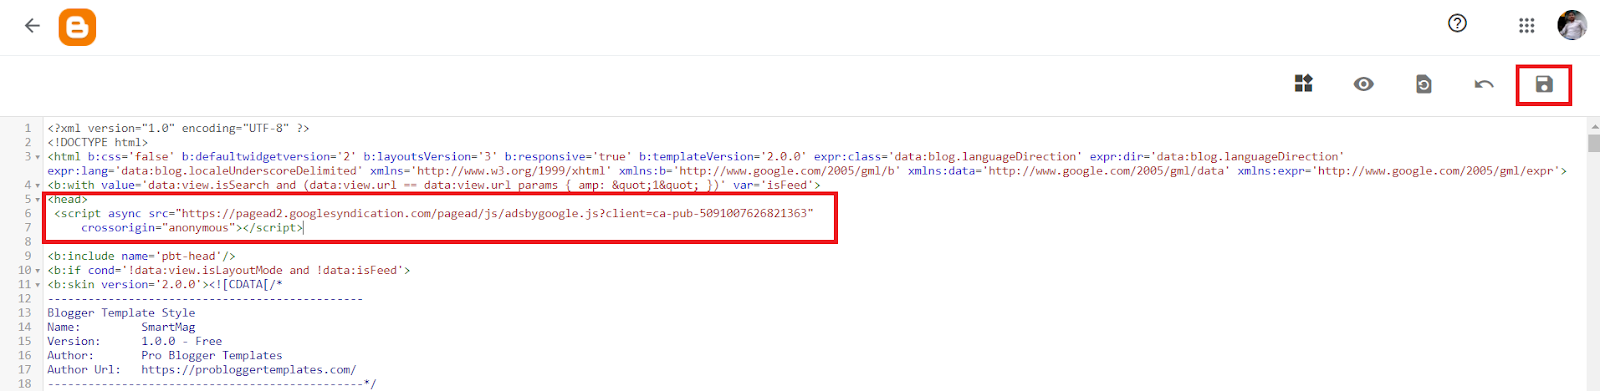Open the Blogger logo home icon
Screen dimensions: 1600x391
[x=77, y=27]
